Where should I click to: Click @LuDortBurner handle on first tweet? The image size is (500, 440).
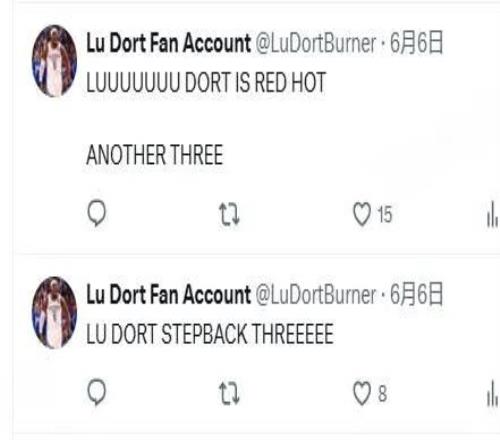pyautogui.click(x=316, y=43)
